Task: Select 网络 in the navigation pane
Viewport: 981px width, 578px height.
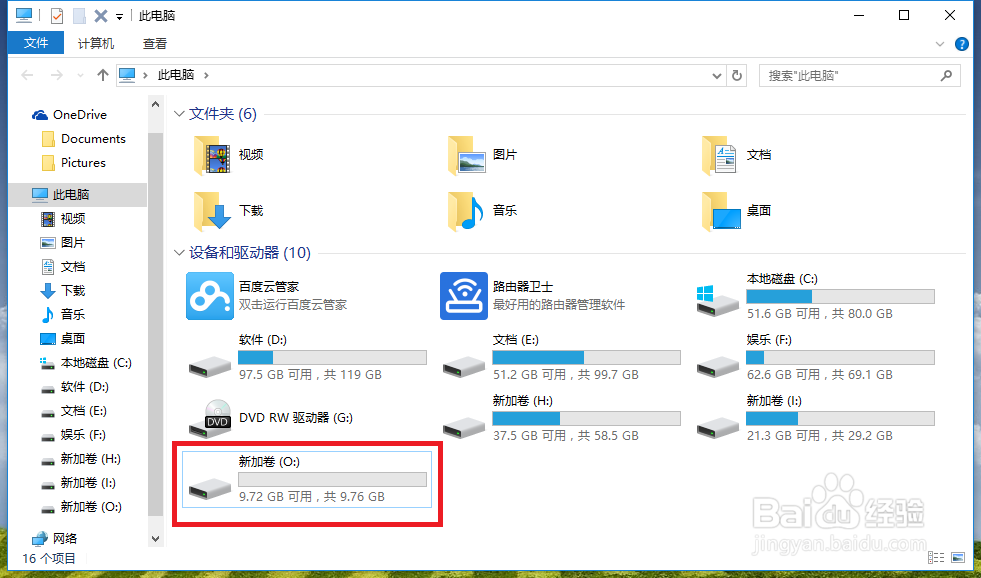Action: pos(55,538)
